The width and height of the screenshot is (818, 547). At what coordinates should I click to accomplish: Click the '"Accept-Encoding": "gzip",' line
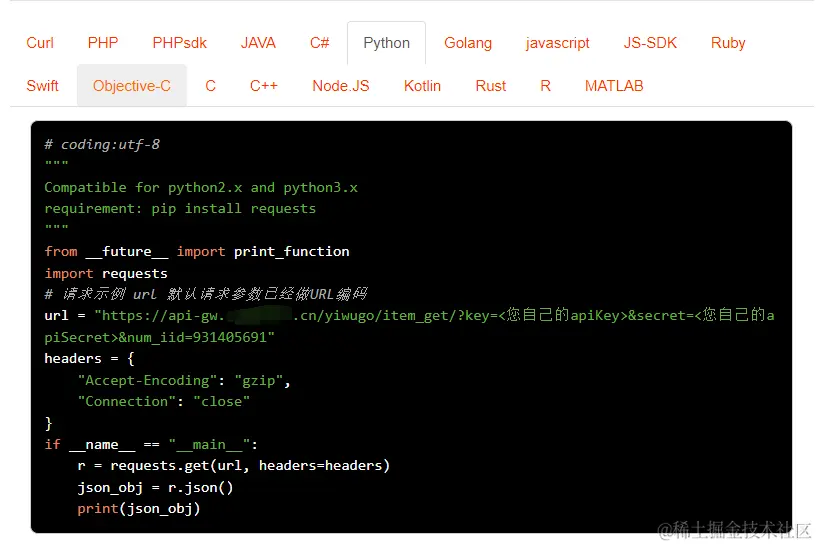184,381
